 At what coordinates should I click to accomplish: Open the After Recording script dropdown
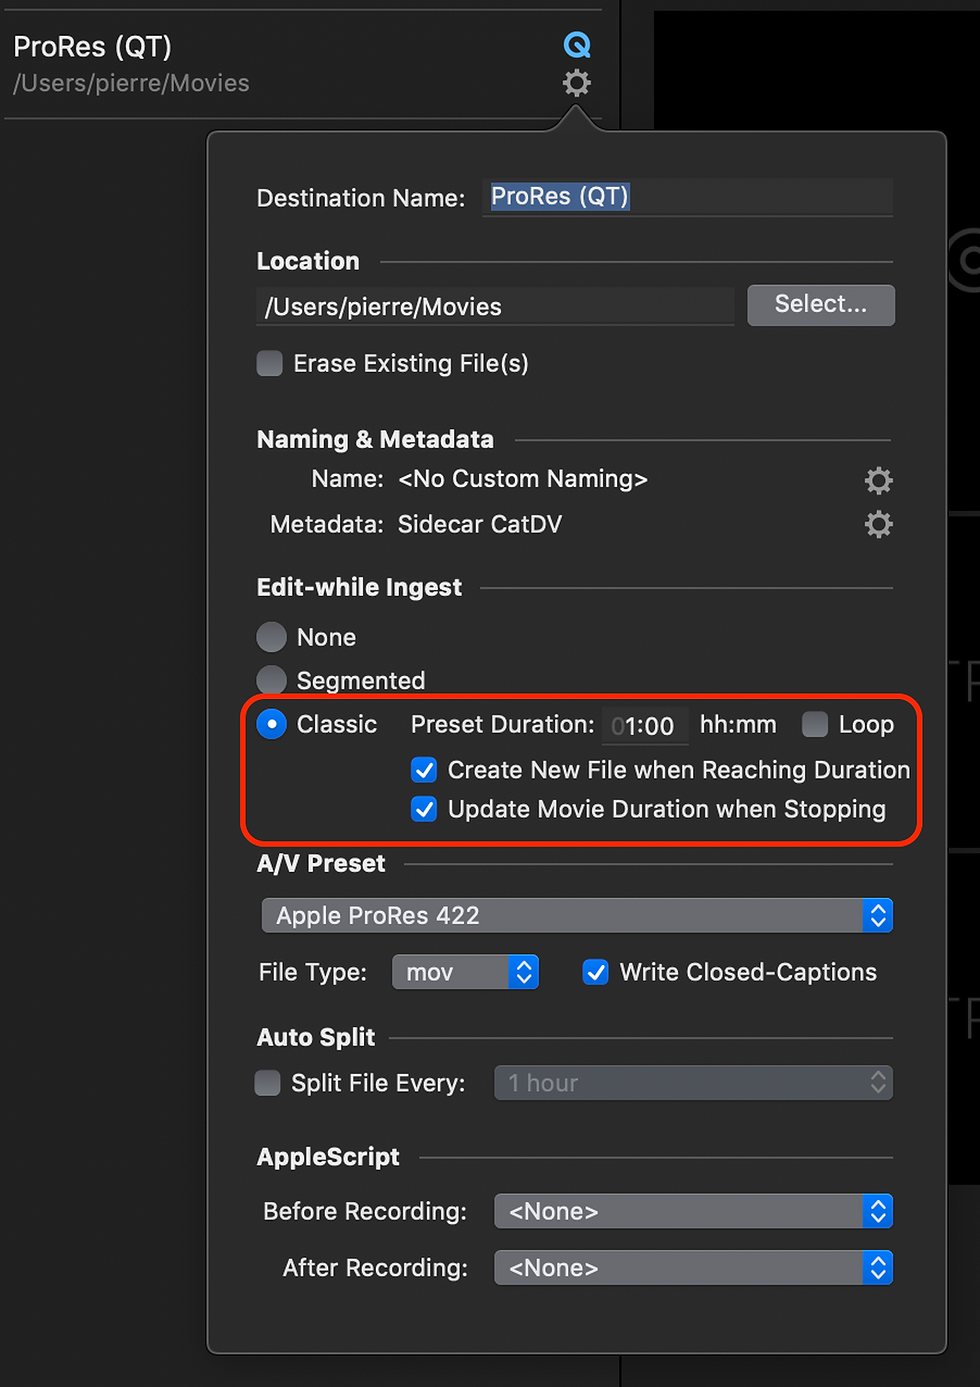(693, 1268)
